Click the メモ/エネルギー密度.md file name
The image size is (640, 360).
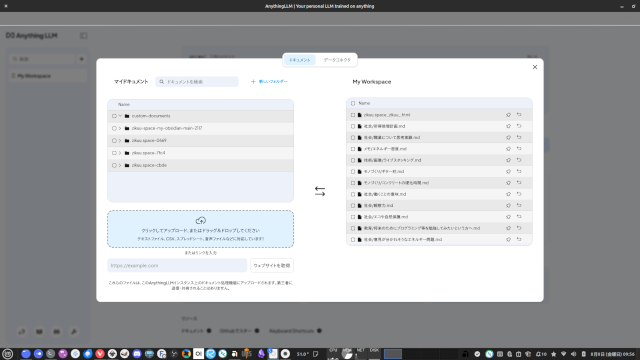[385, 149]
